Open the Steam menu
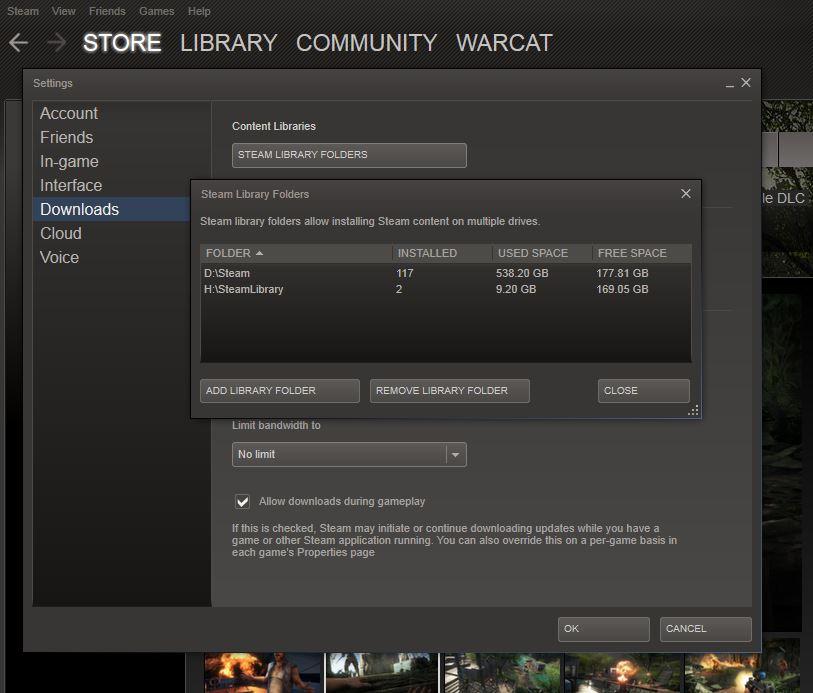The width and height of the screenshot is (813, 693). click(x=23, y=11)
